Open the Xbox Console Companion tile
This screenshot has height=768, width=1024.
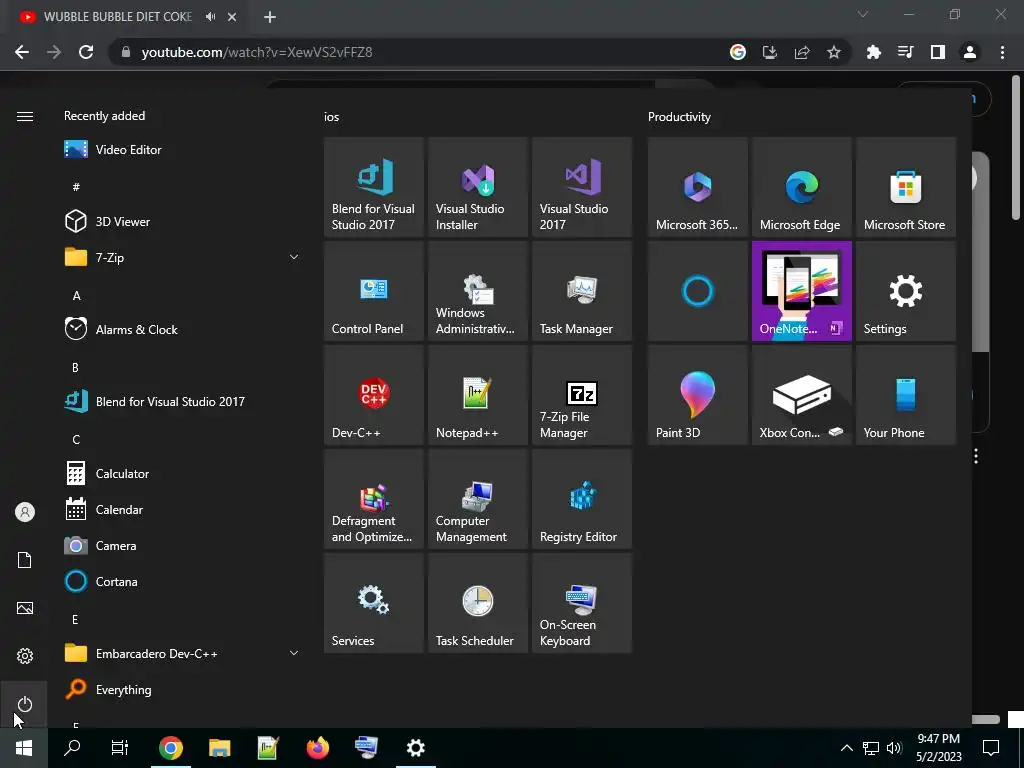[x=801, y=395]
